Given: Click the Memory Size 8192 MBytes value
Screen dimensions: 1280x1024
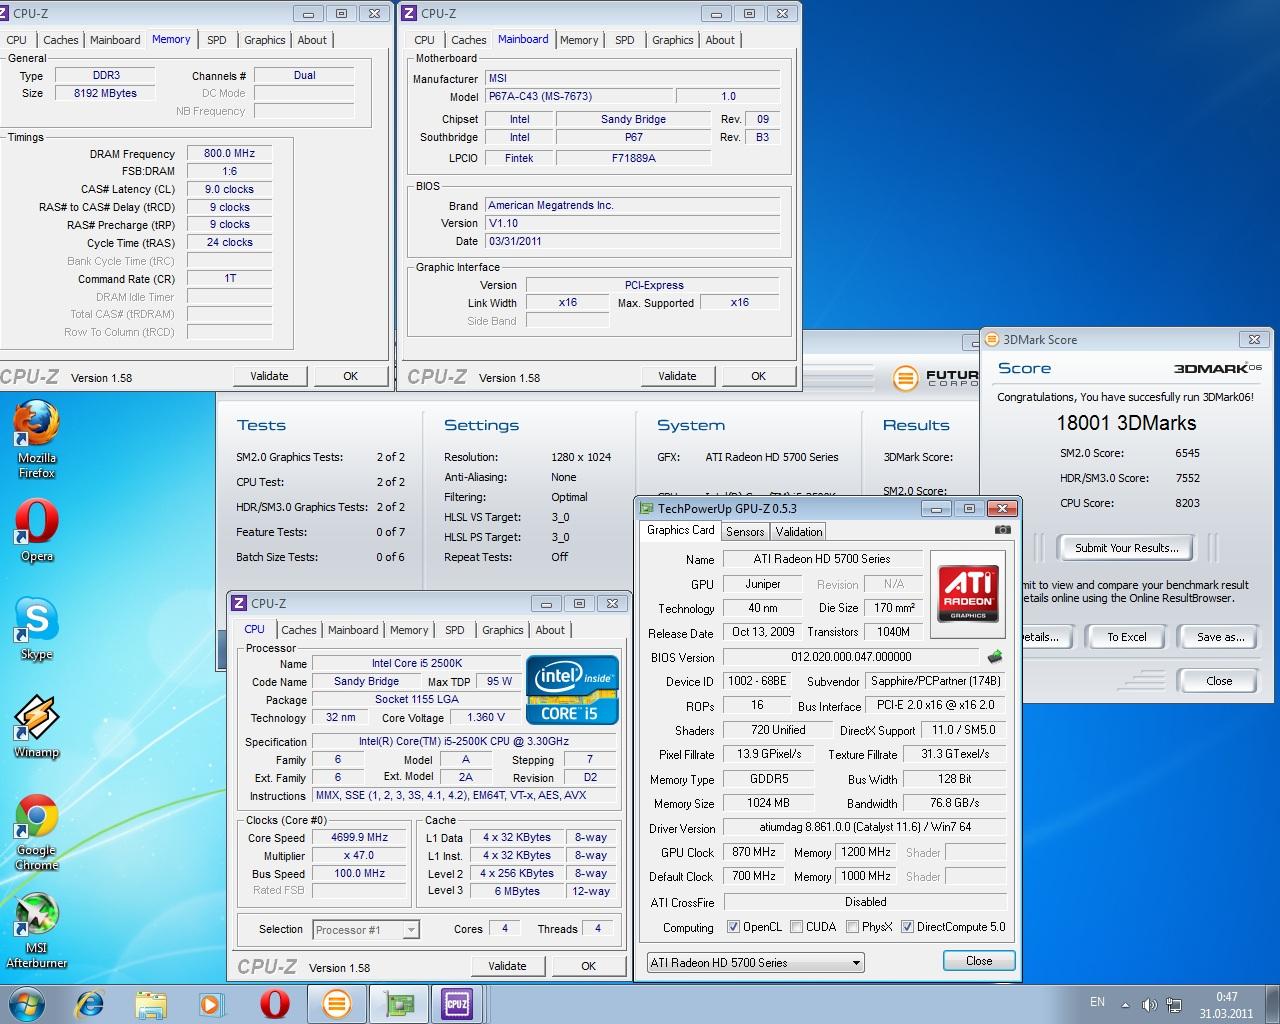Looking at the screenshot, I should pyautogui.click(x=105, y=93).
